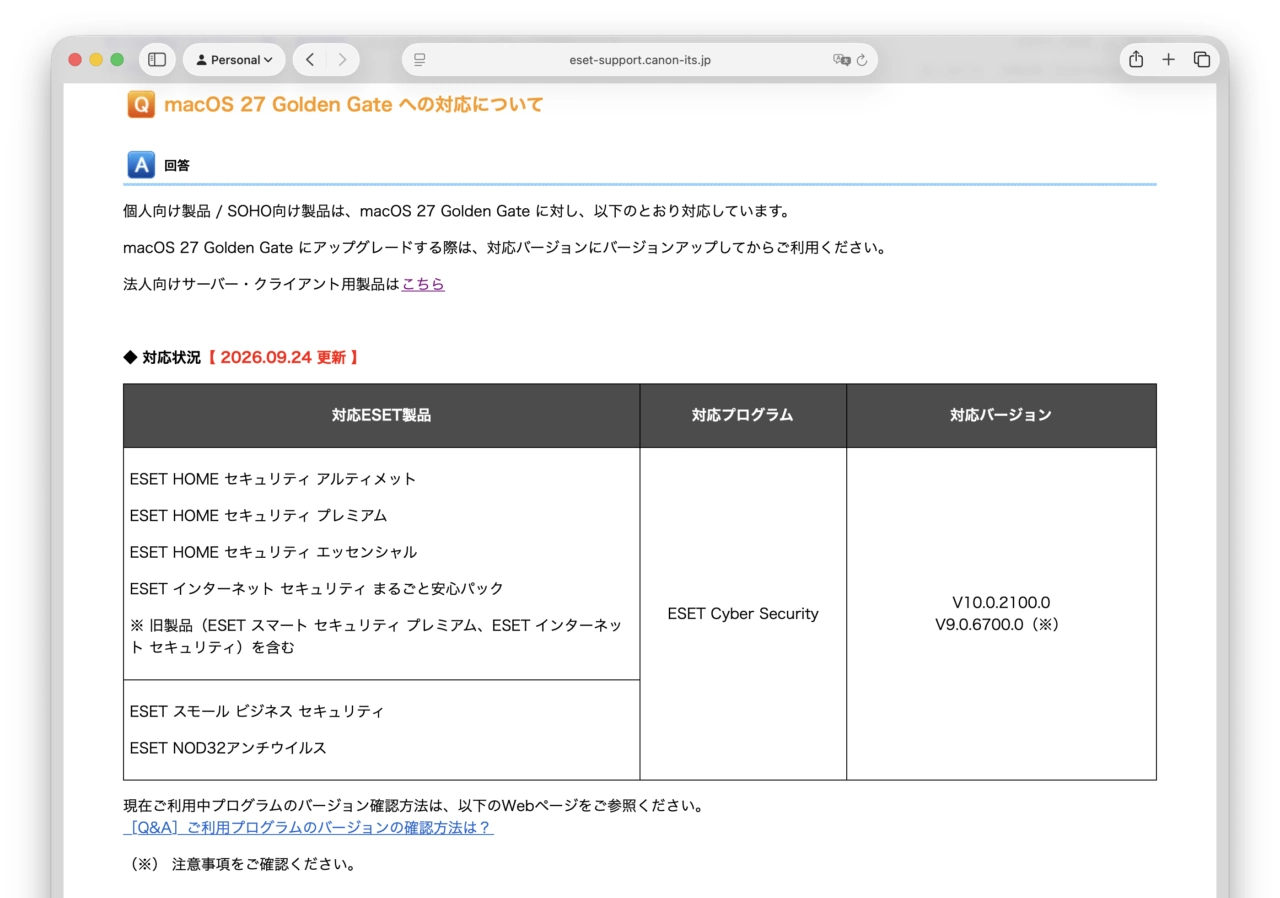Zoom the Safari window with green button

pyautogui.click(x=117, y=60)
